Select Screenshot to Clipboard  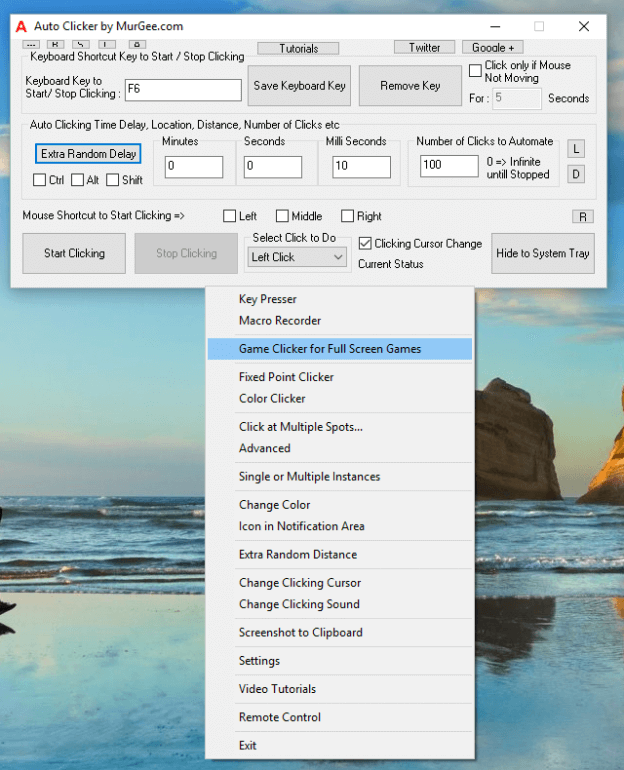(340, 633)
